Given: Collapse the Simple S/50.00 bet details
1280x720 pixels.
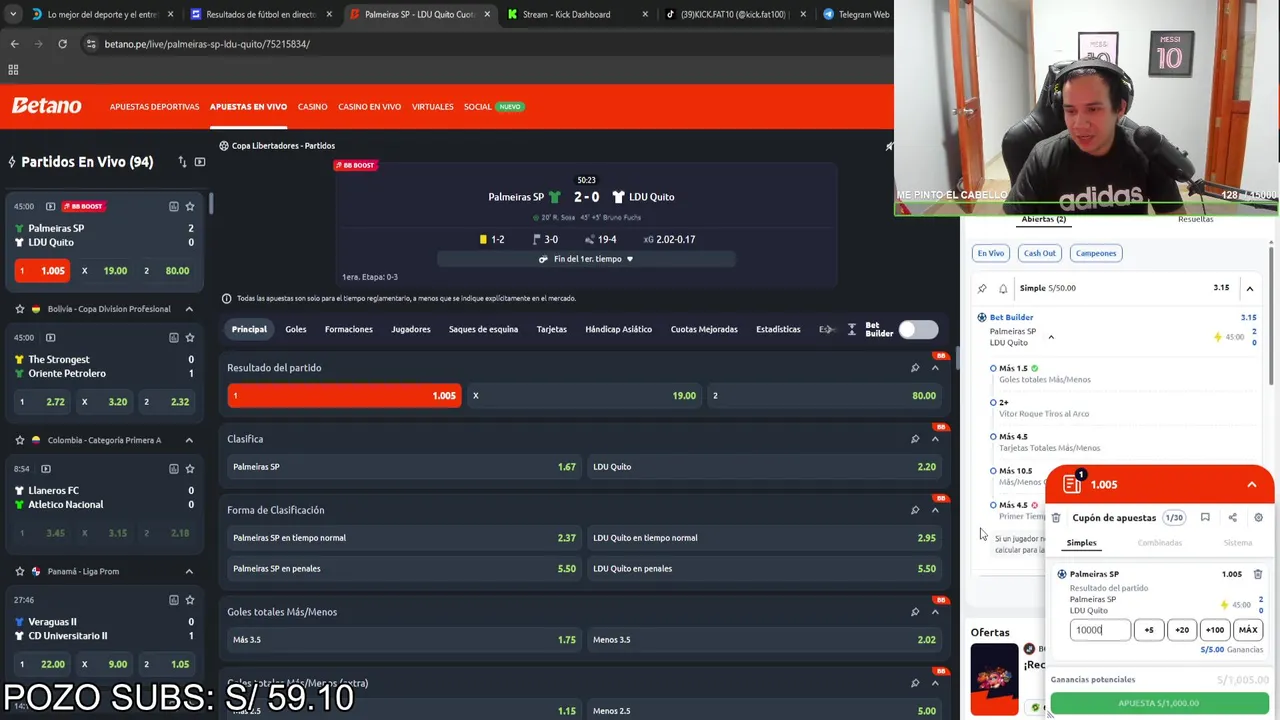Looking at the screenshot, I should (1249, 288).
